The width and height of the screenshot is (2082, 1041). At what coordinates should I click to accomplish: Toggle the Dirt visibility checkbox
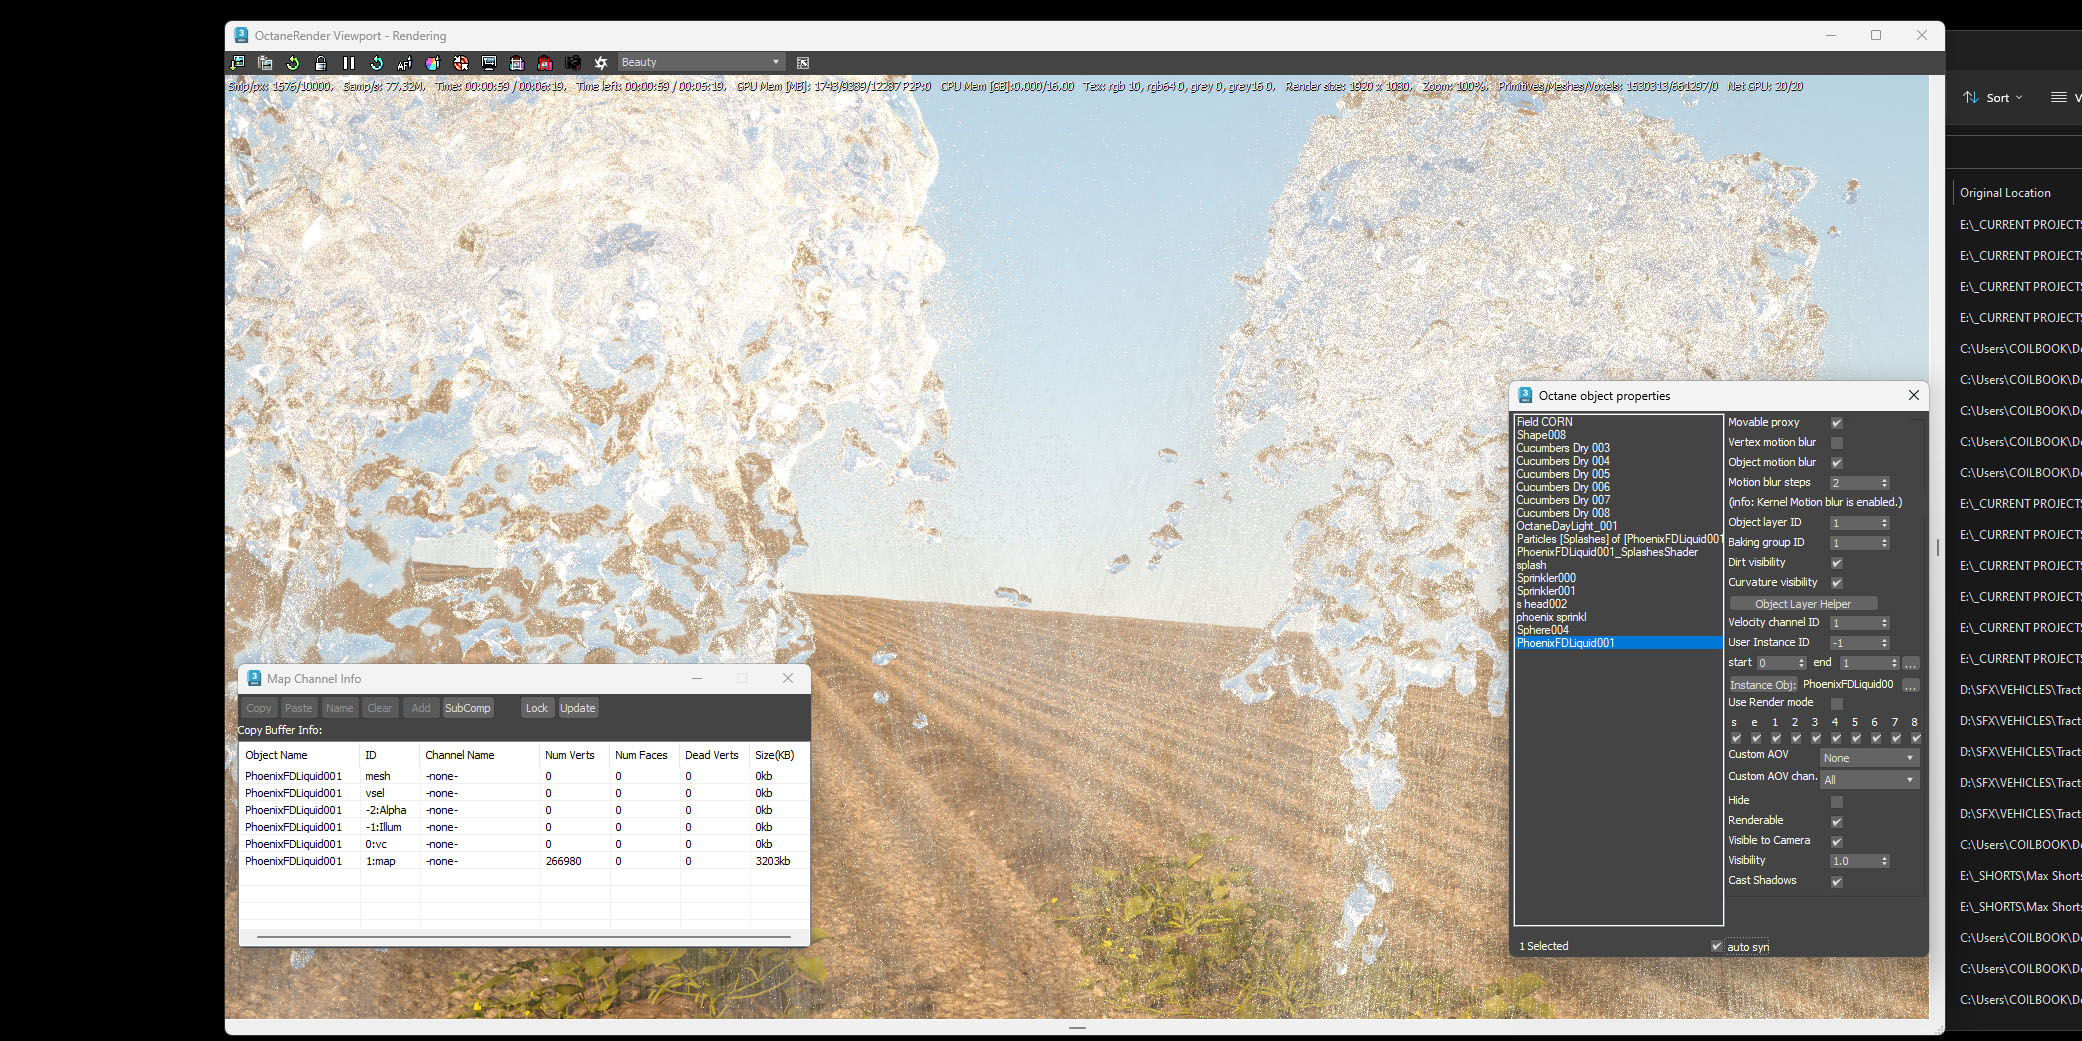(x=1837, y=563)
